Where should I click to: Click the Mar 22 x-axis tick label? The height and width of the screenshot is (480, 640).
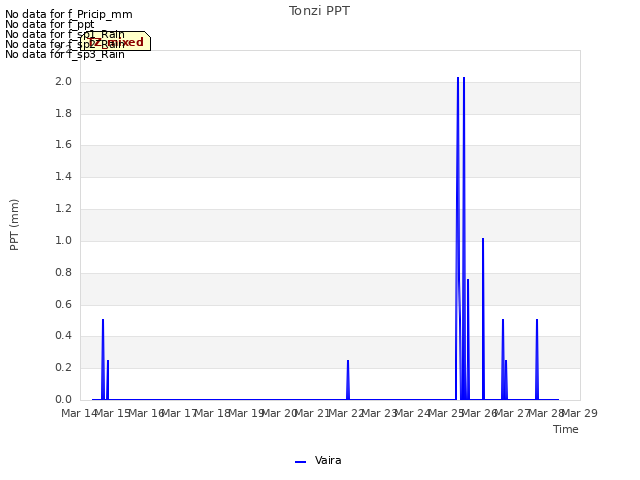(x=346, y=413)
